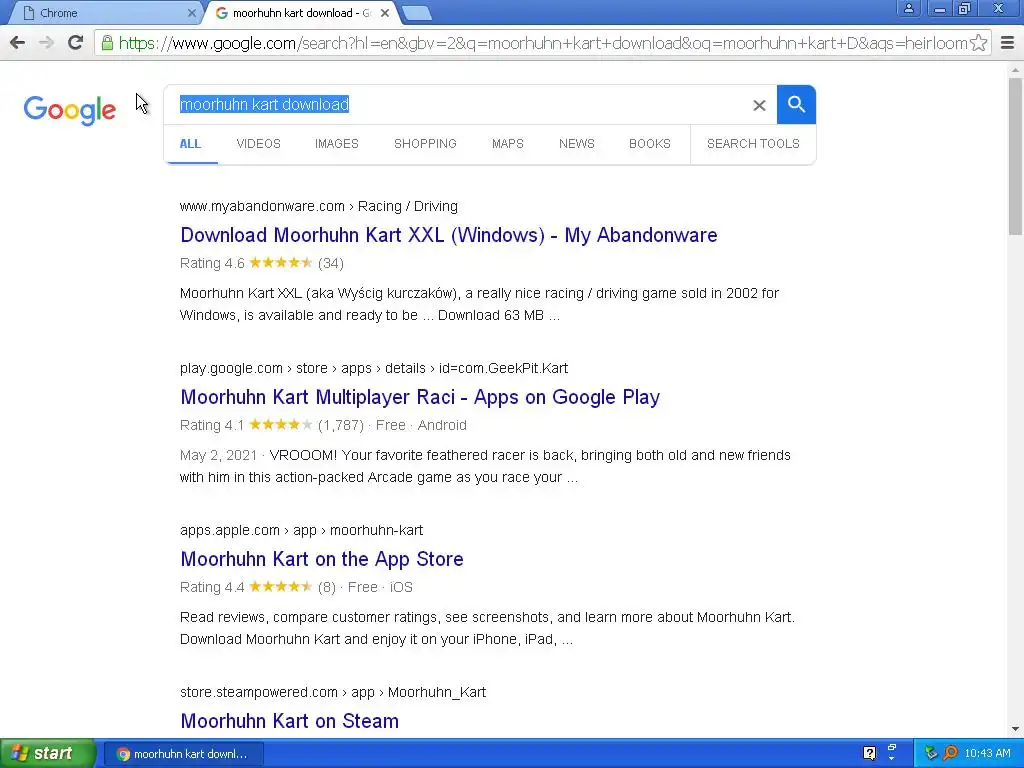1024x768 pixels.
Task: Click the orange magnifier tray icon
Action: click(950, 753)
